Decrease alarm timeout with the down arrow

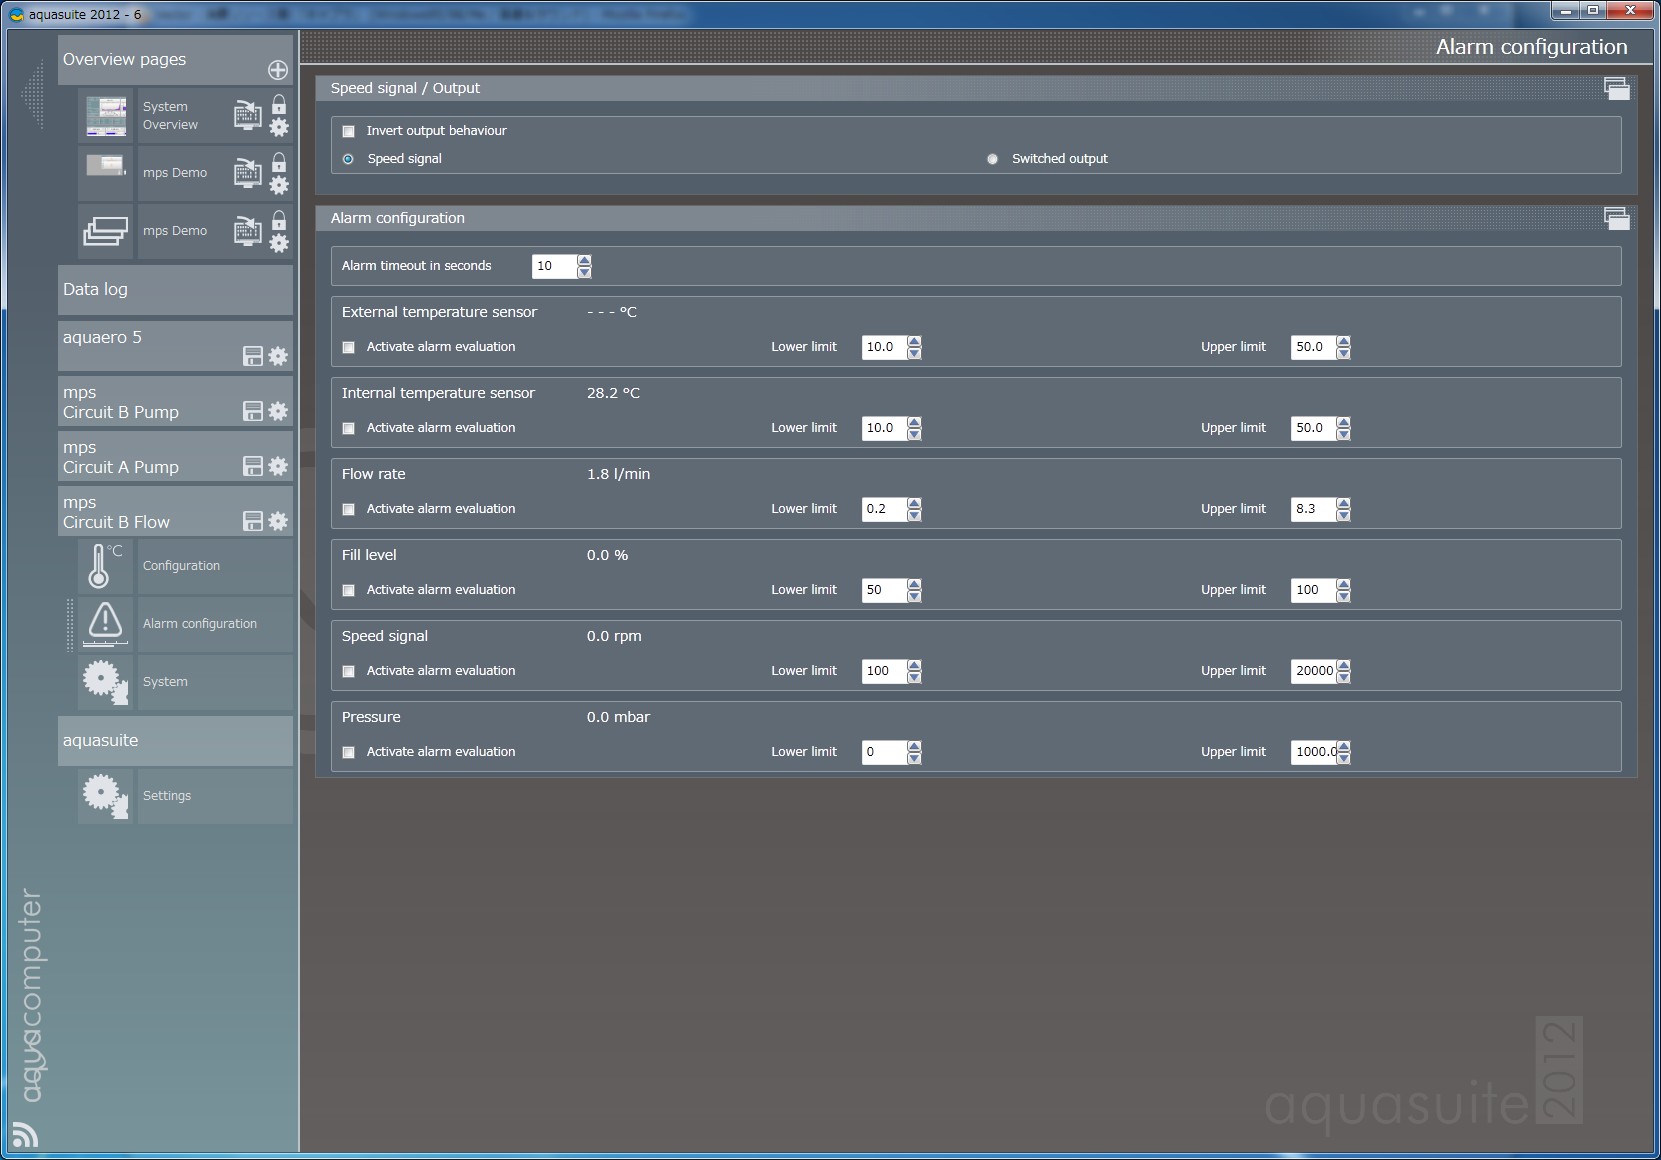585,272
